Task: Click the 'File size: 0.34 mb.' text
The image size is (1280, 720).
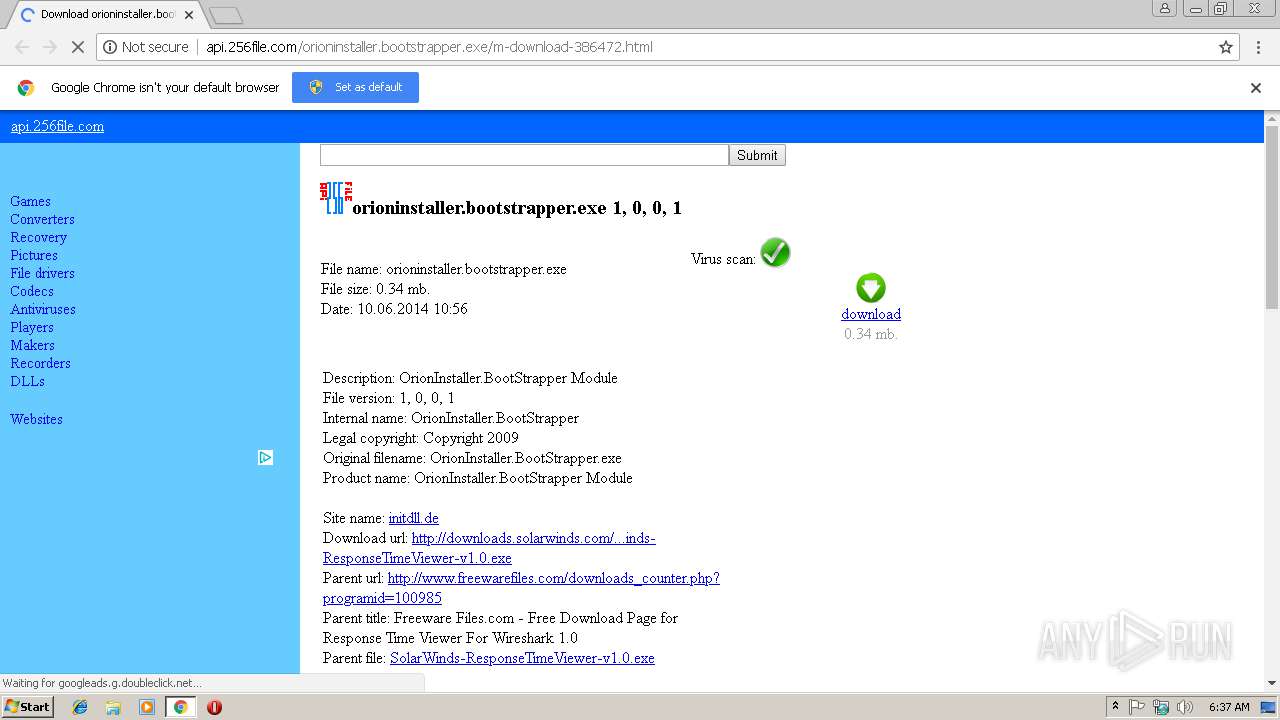Action: click(375, 289)
